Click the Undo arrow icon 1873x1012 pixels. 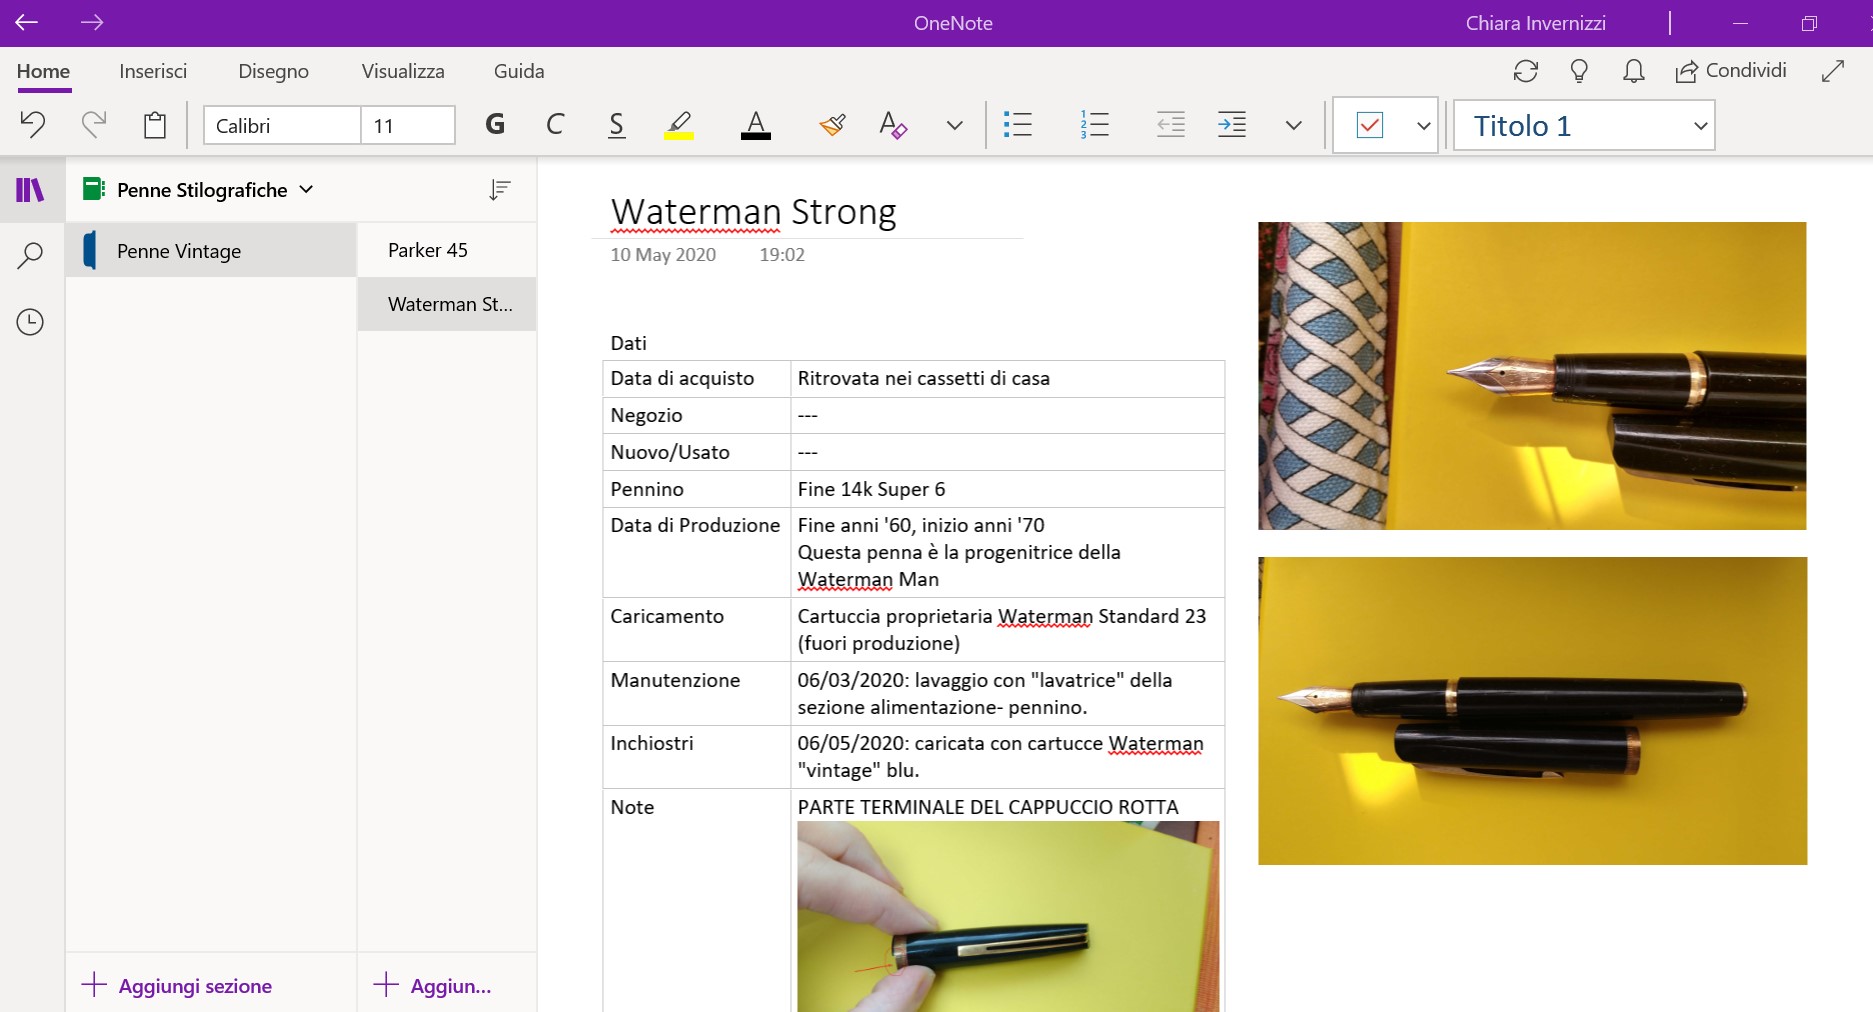[33, 125]
